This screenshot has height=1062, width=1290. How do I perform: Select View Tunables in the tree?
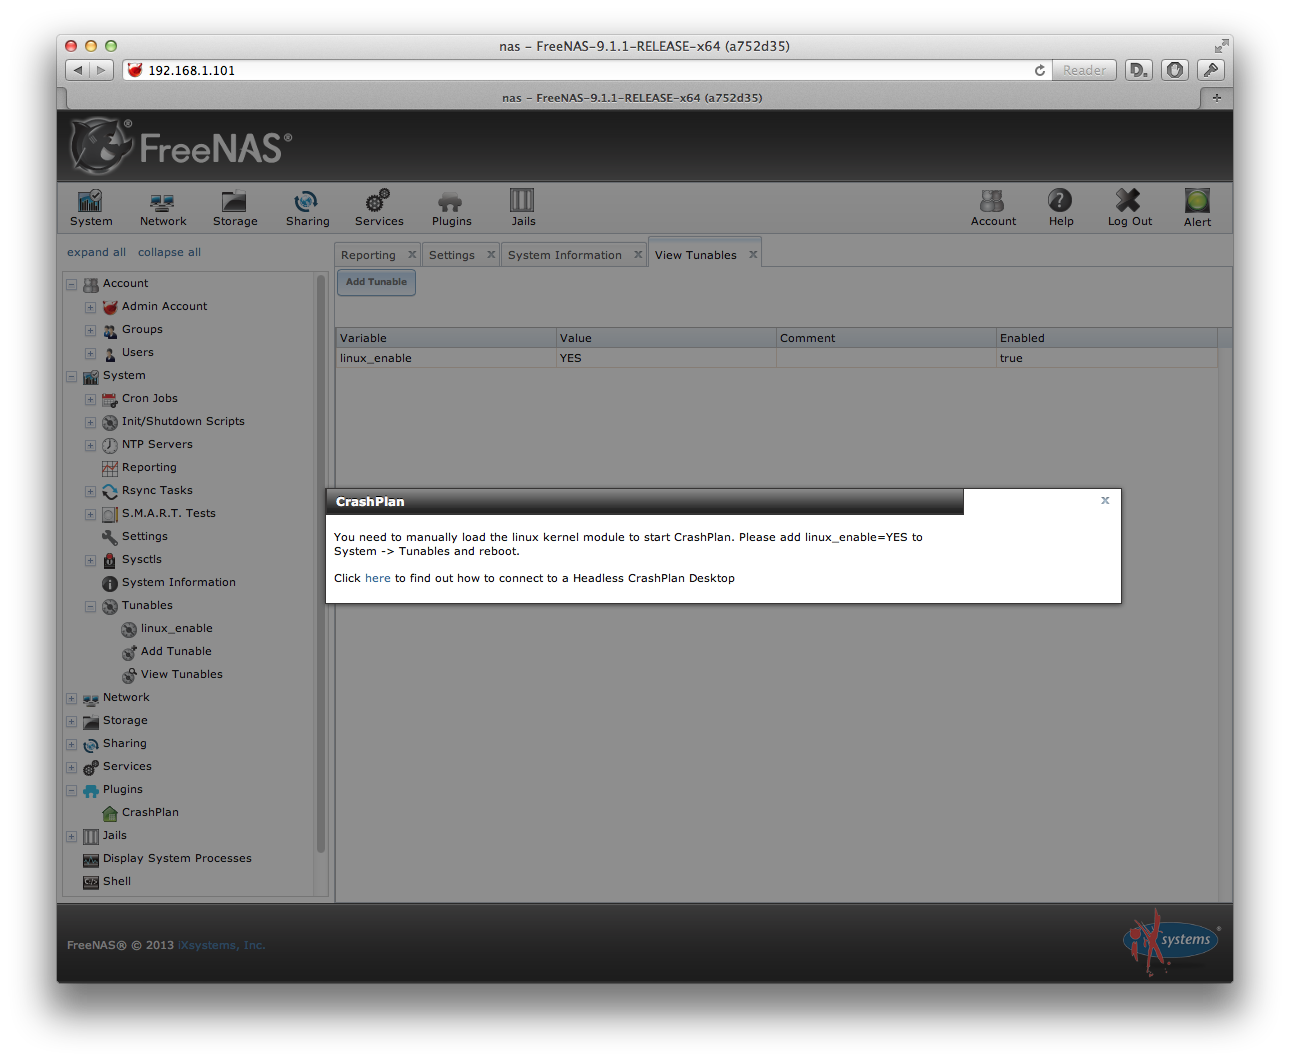click(181, 674)
